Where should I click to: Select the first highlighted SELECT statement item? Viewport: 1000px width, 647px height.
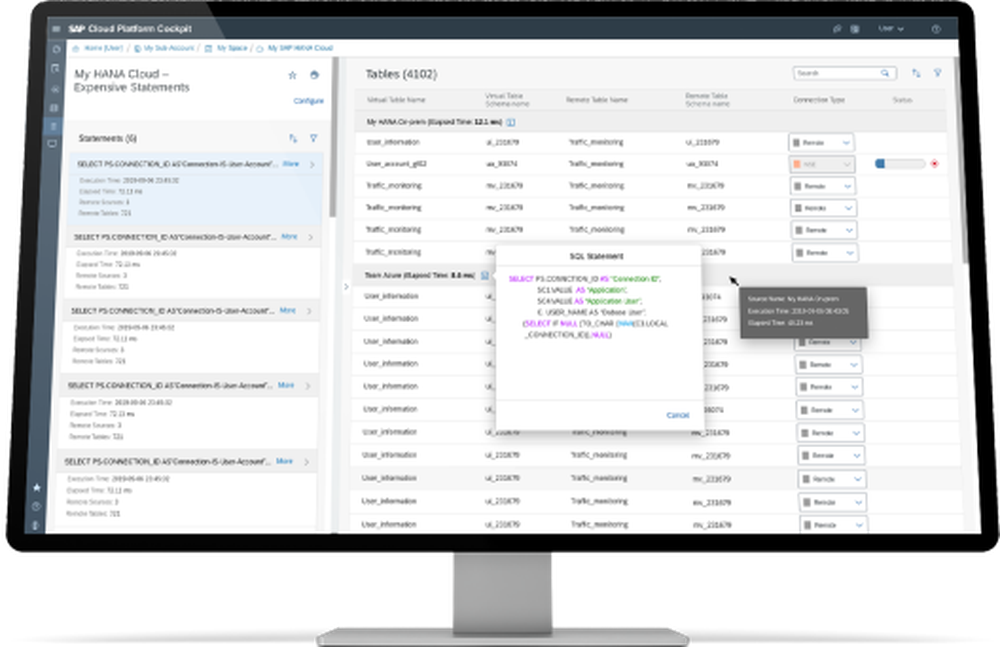pyautogui.click(x=196, y=189)
